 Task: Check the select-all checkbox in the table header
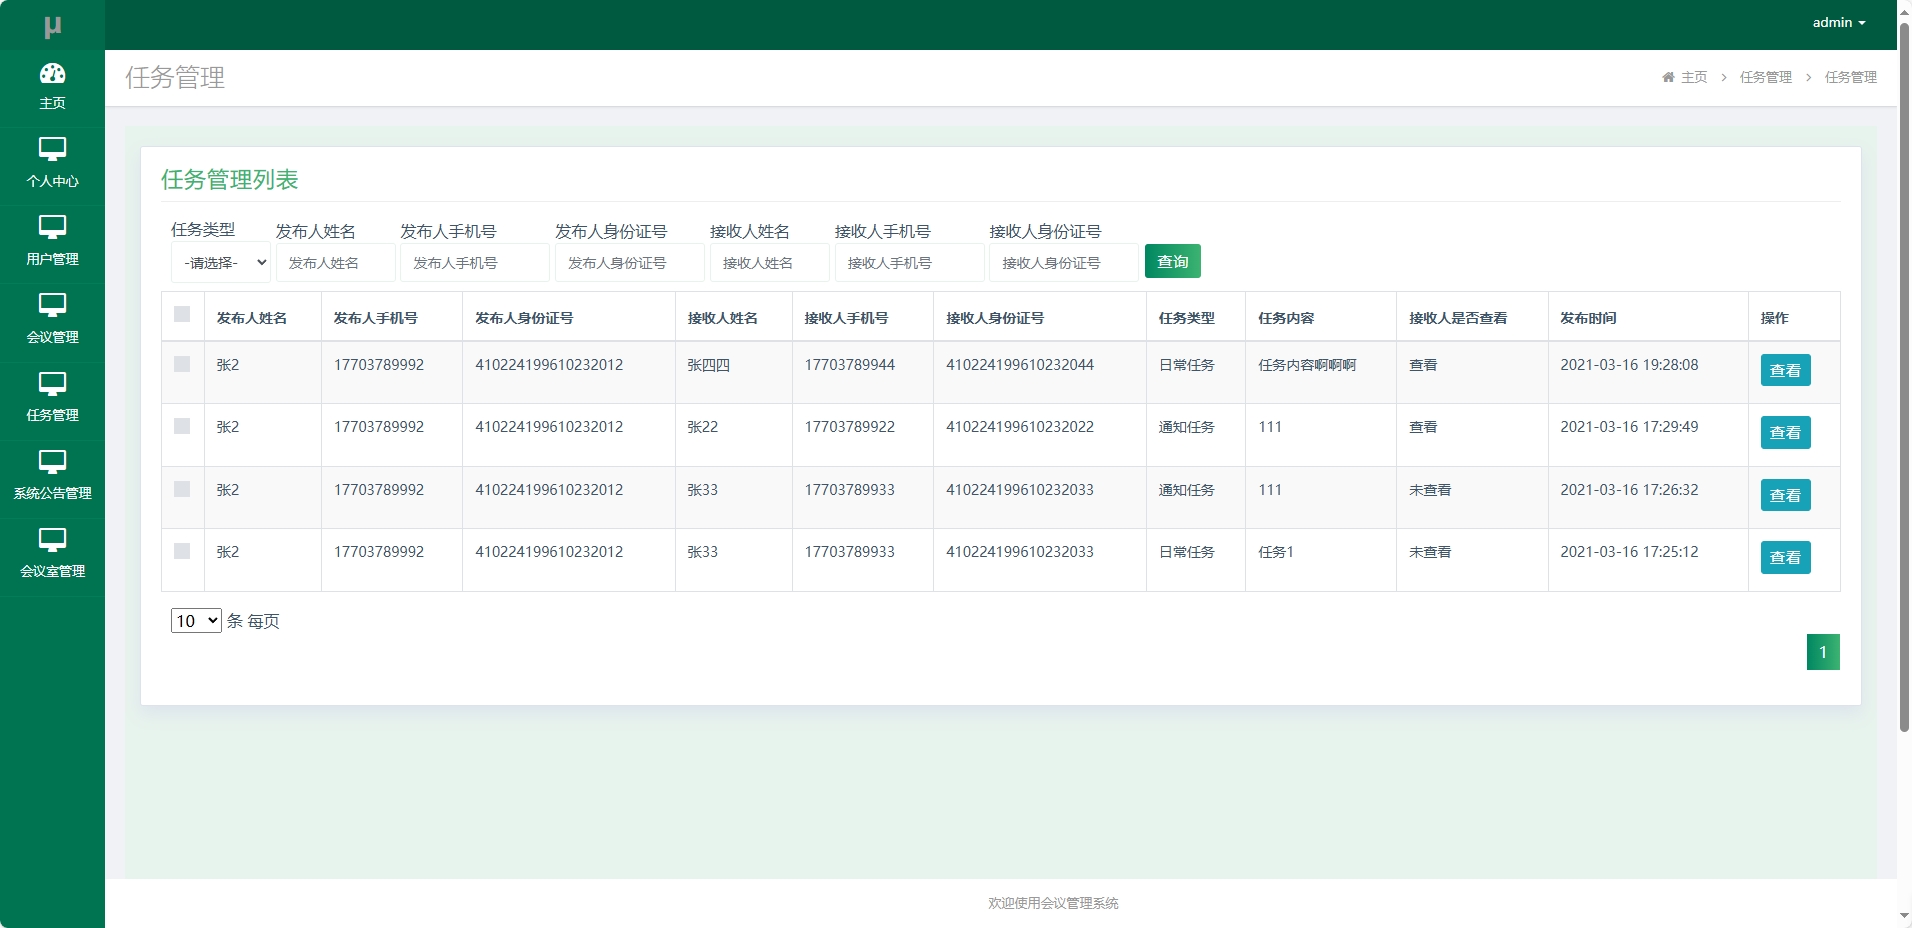(x=183, y=315)
